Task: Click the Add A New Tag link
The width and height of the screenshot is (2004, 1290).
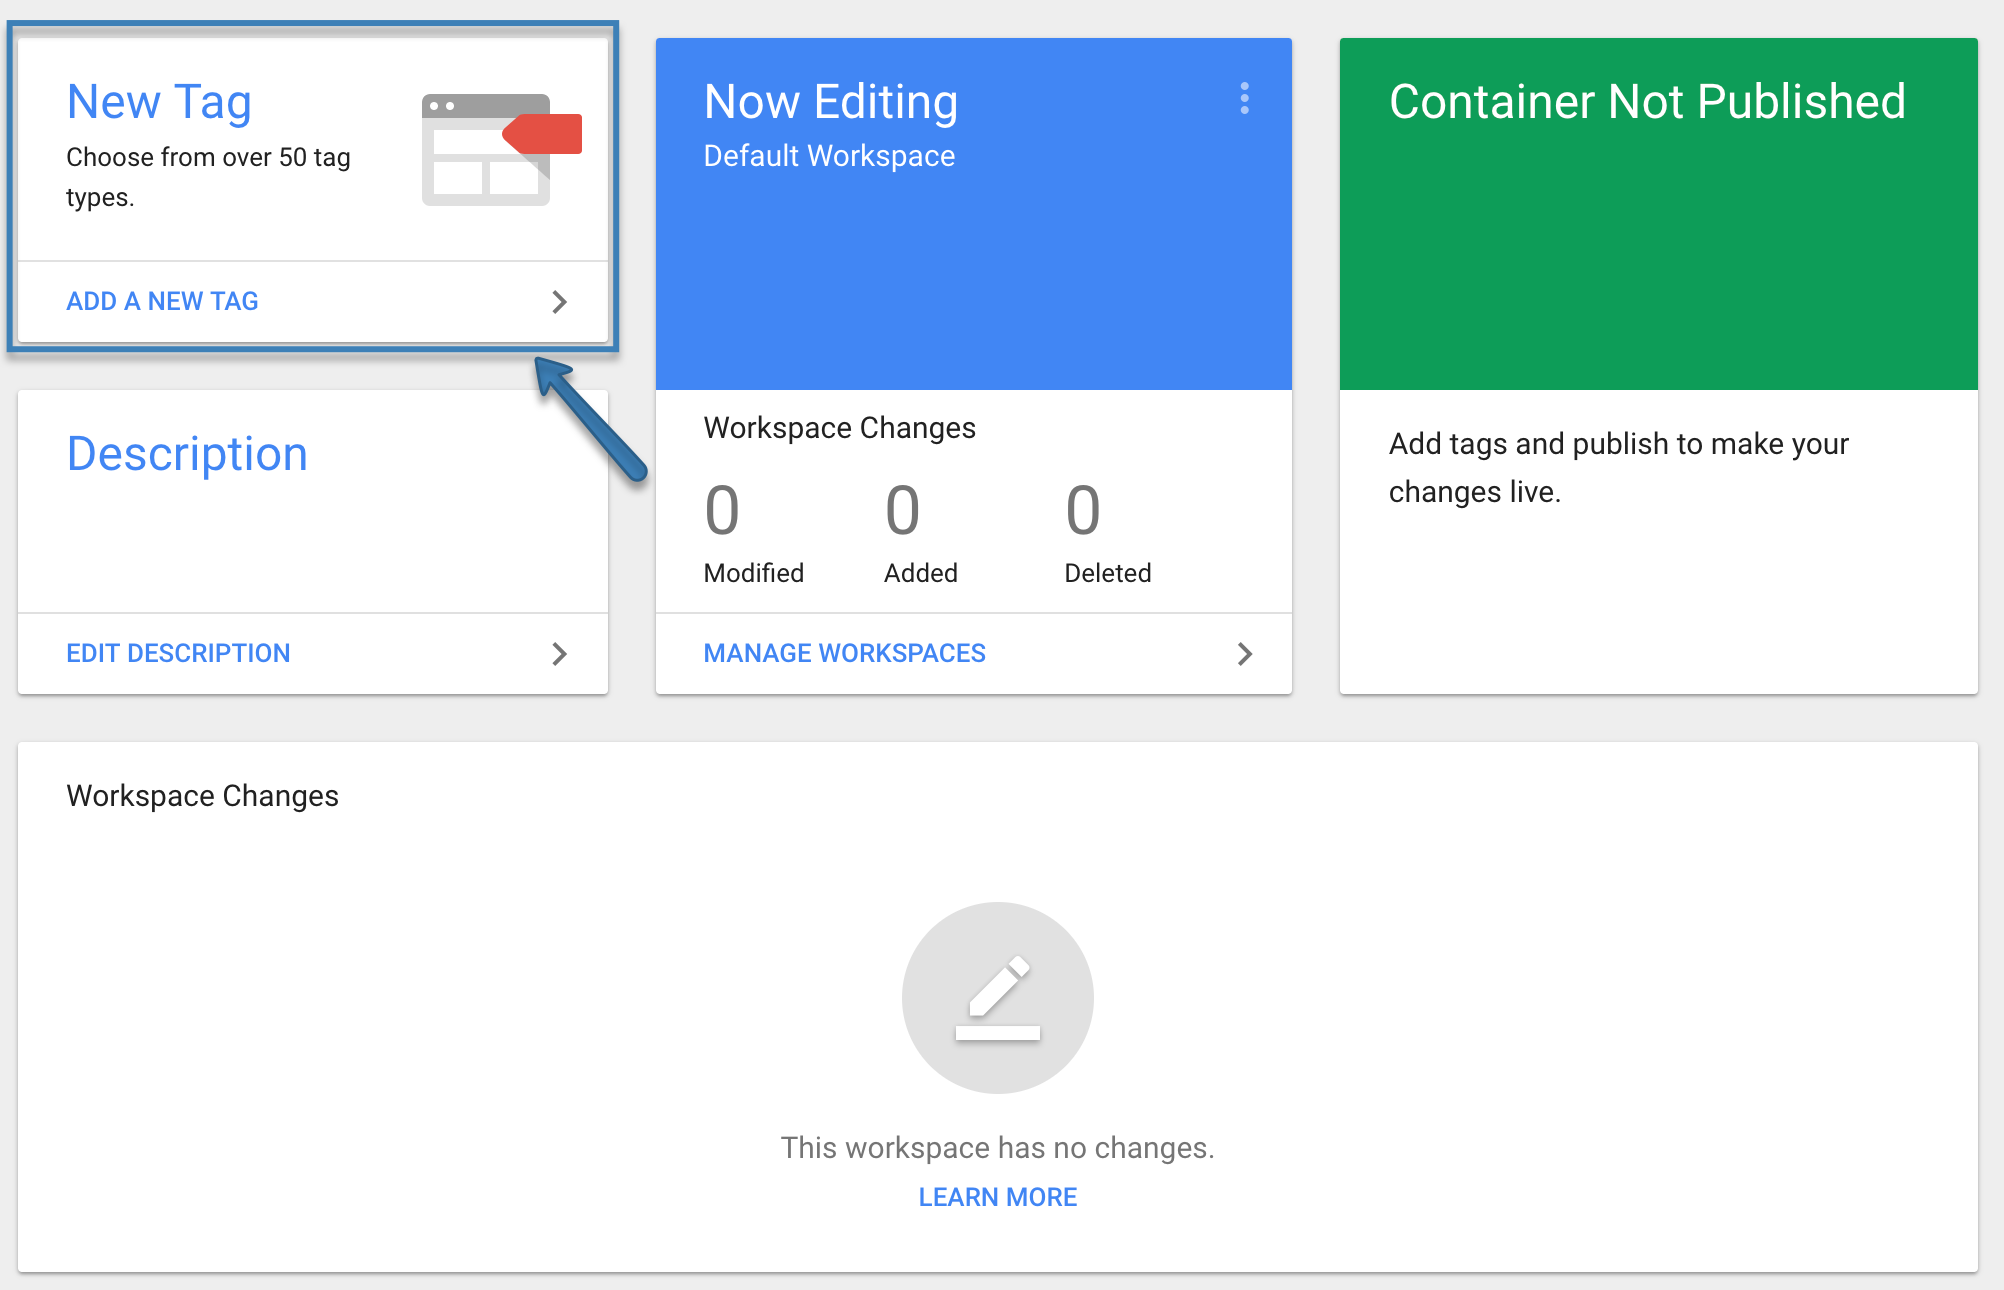Action: coord(162,301)
